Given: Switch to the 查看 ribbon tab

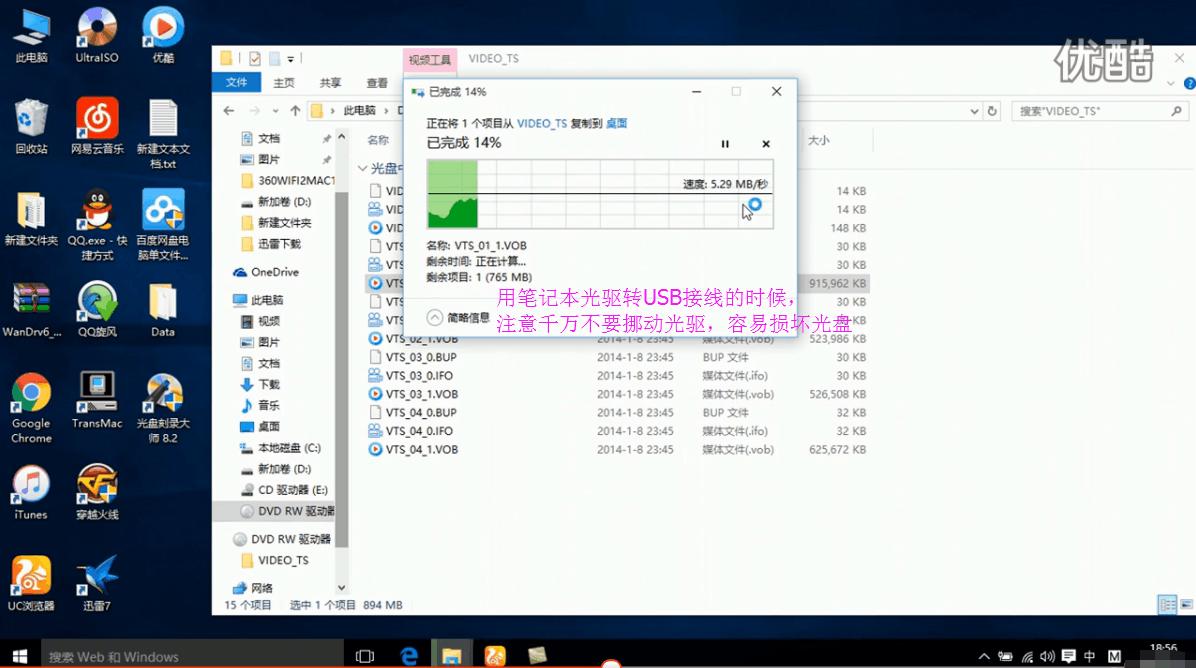Looking at the screenshot, I should coord(375,82).
